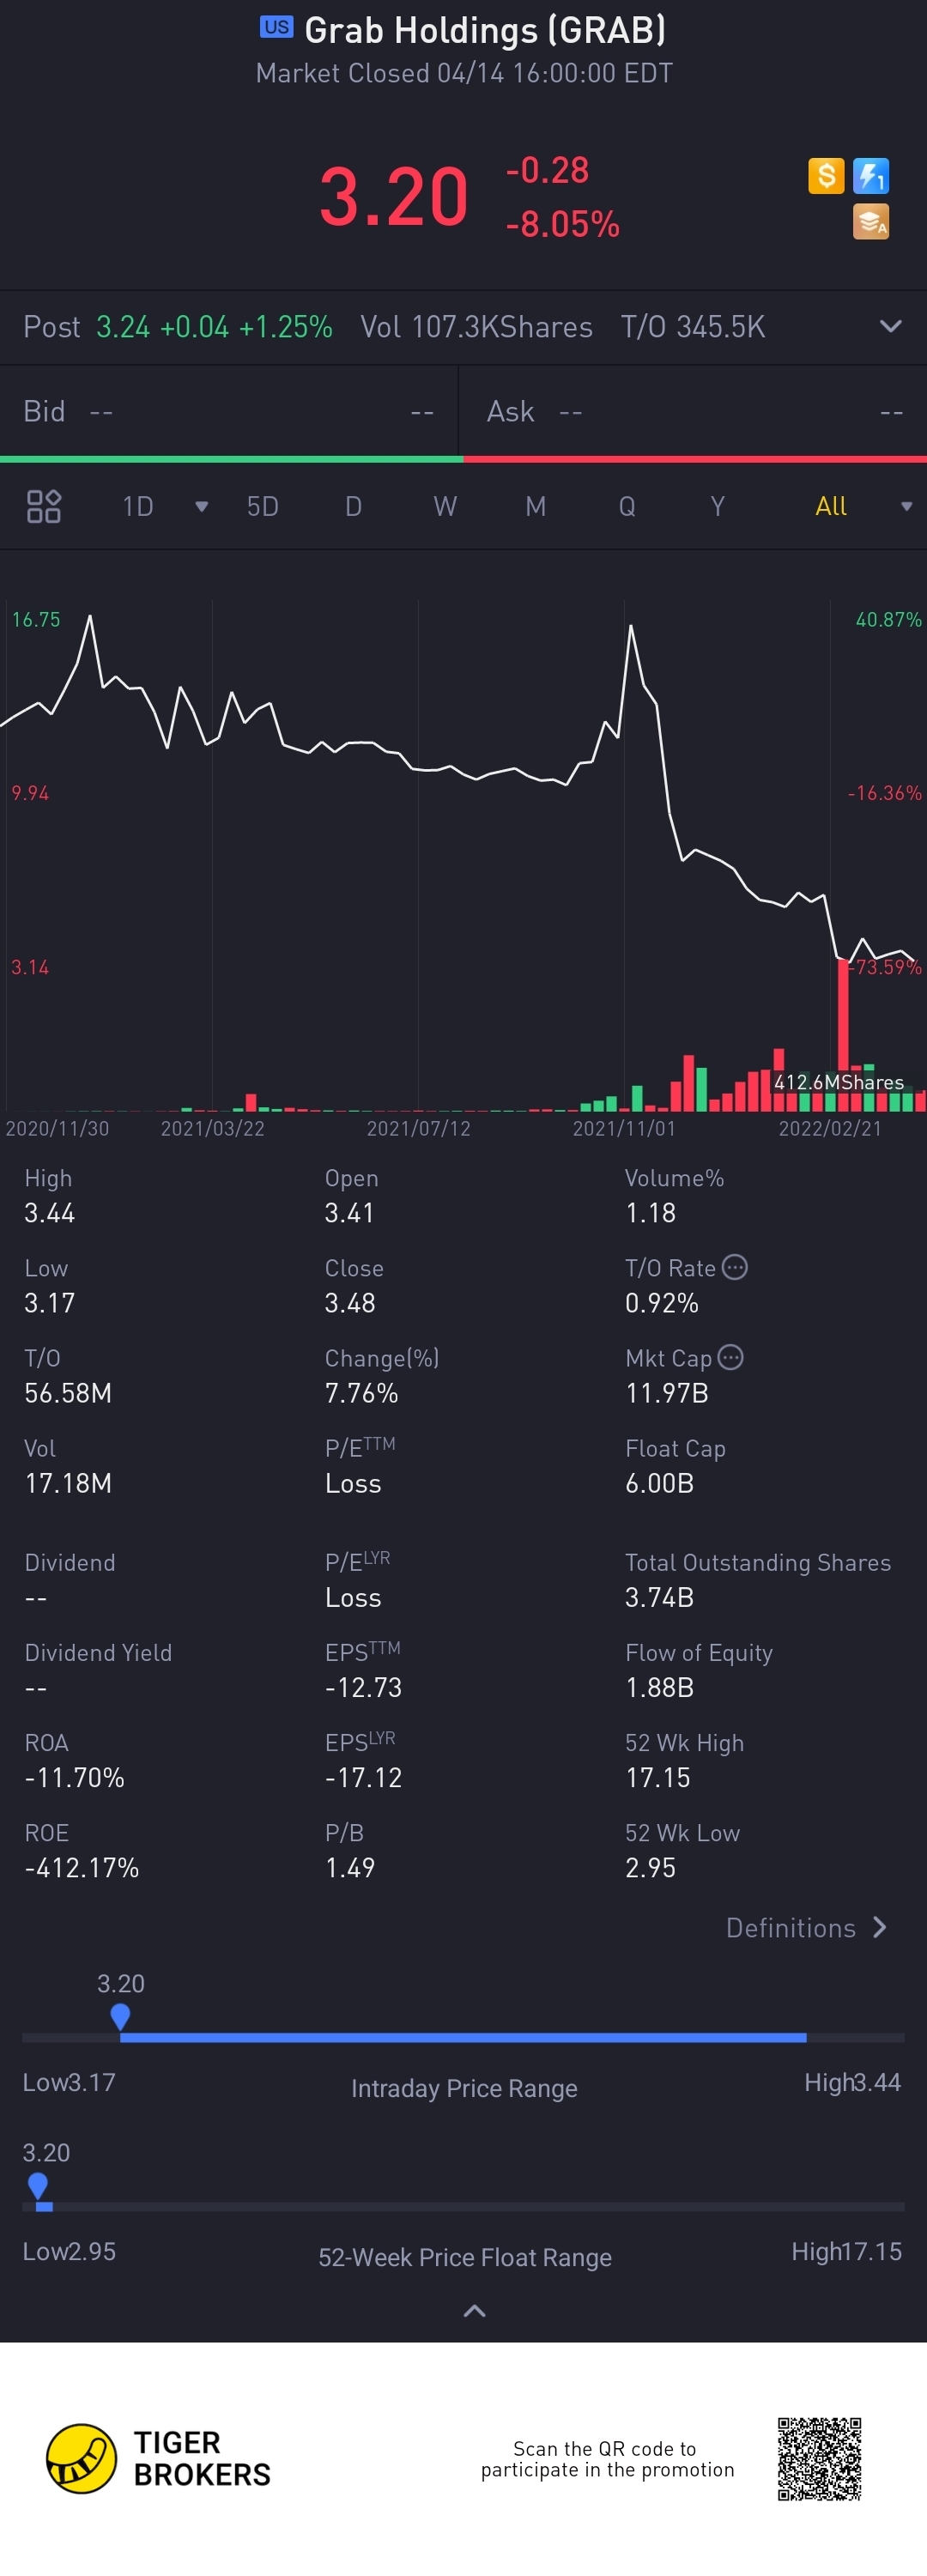This screenshot has height=2576, width=927.
Task: Tap the Tiger Brokers logo
Action: (x=159, y=2458)
